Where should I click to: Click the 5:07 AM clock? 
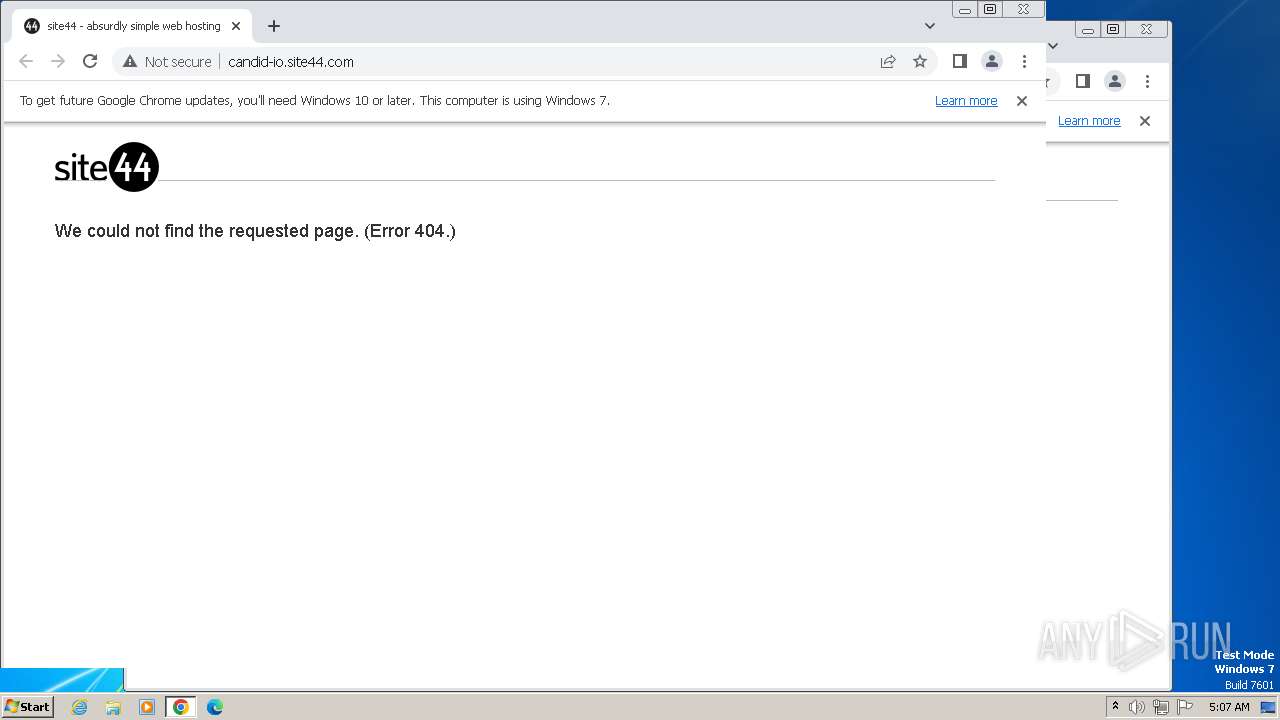1229,707
